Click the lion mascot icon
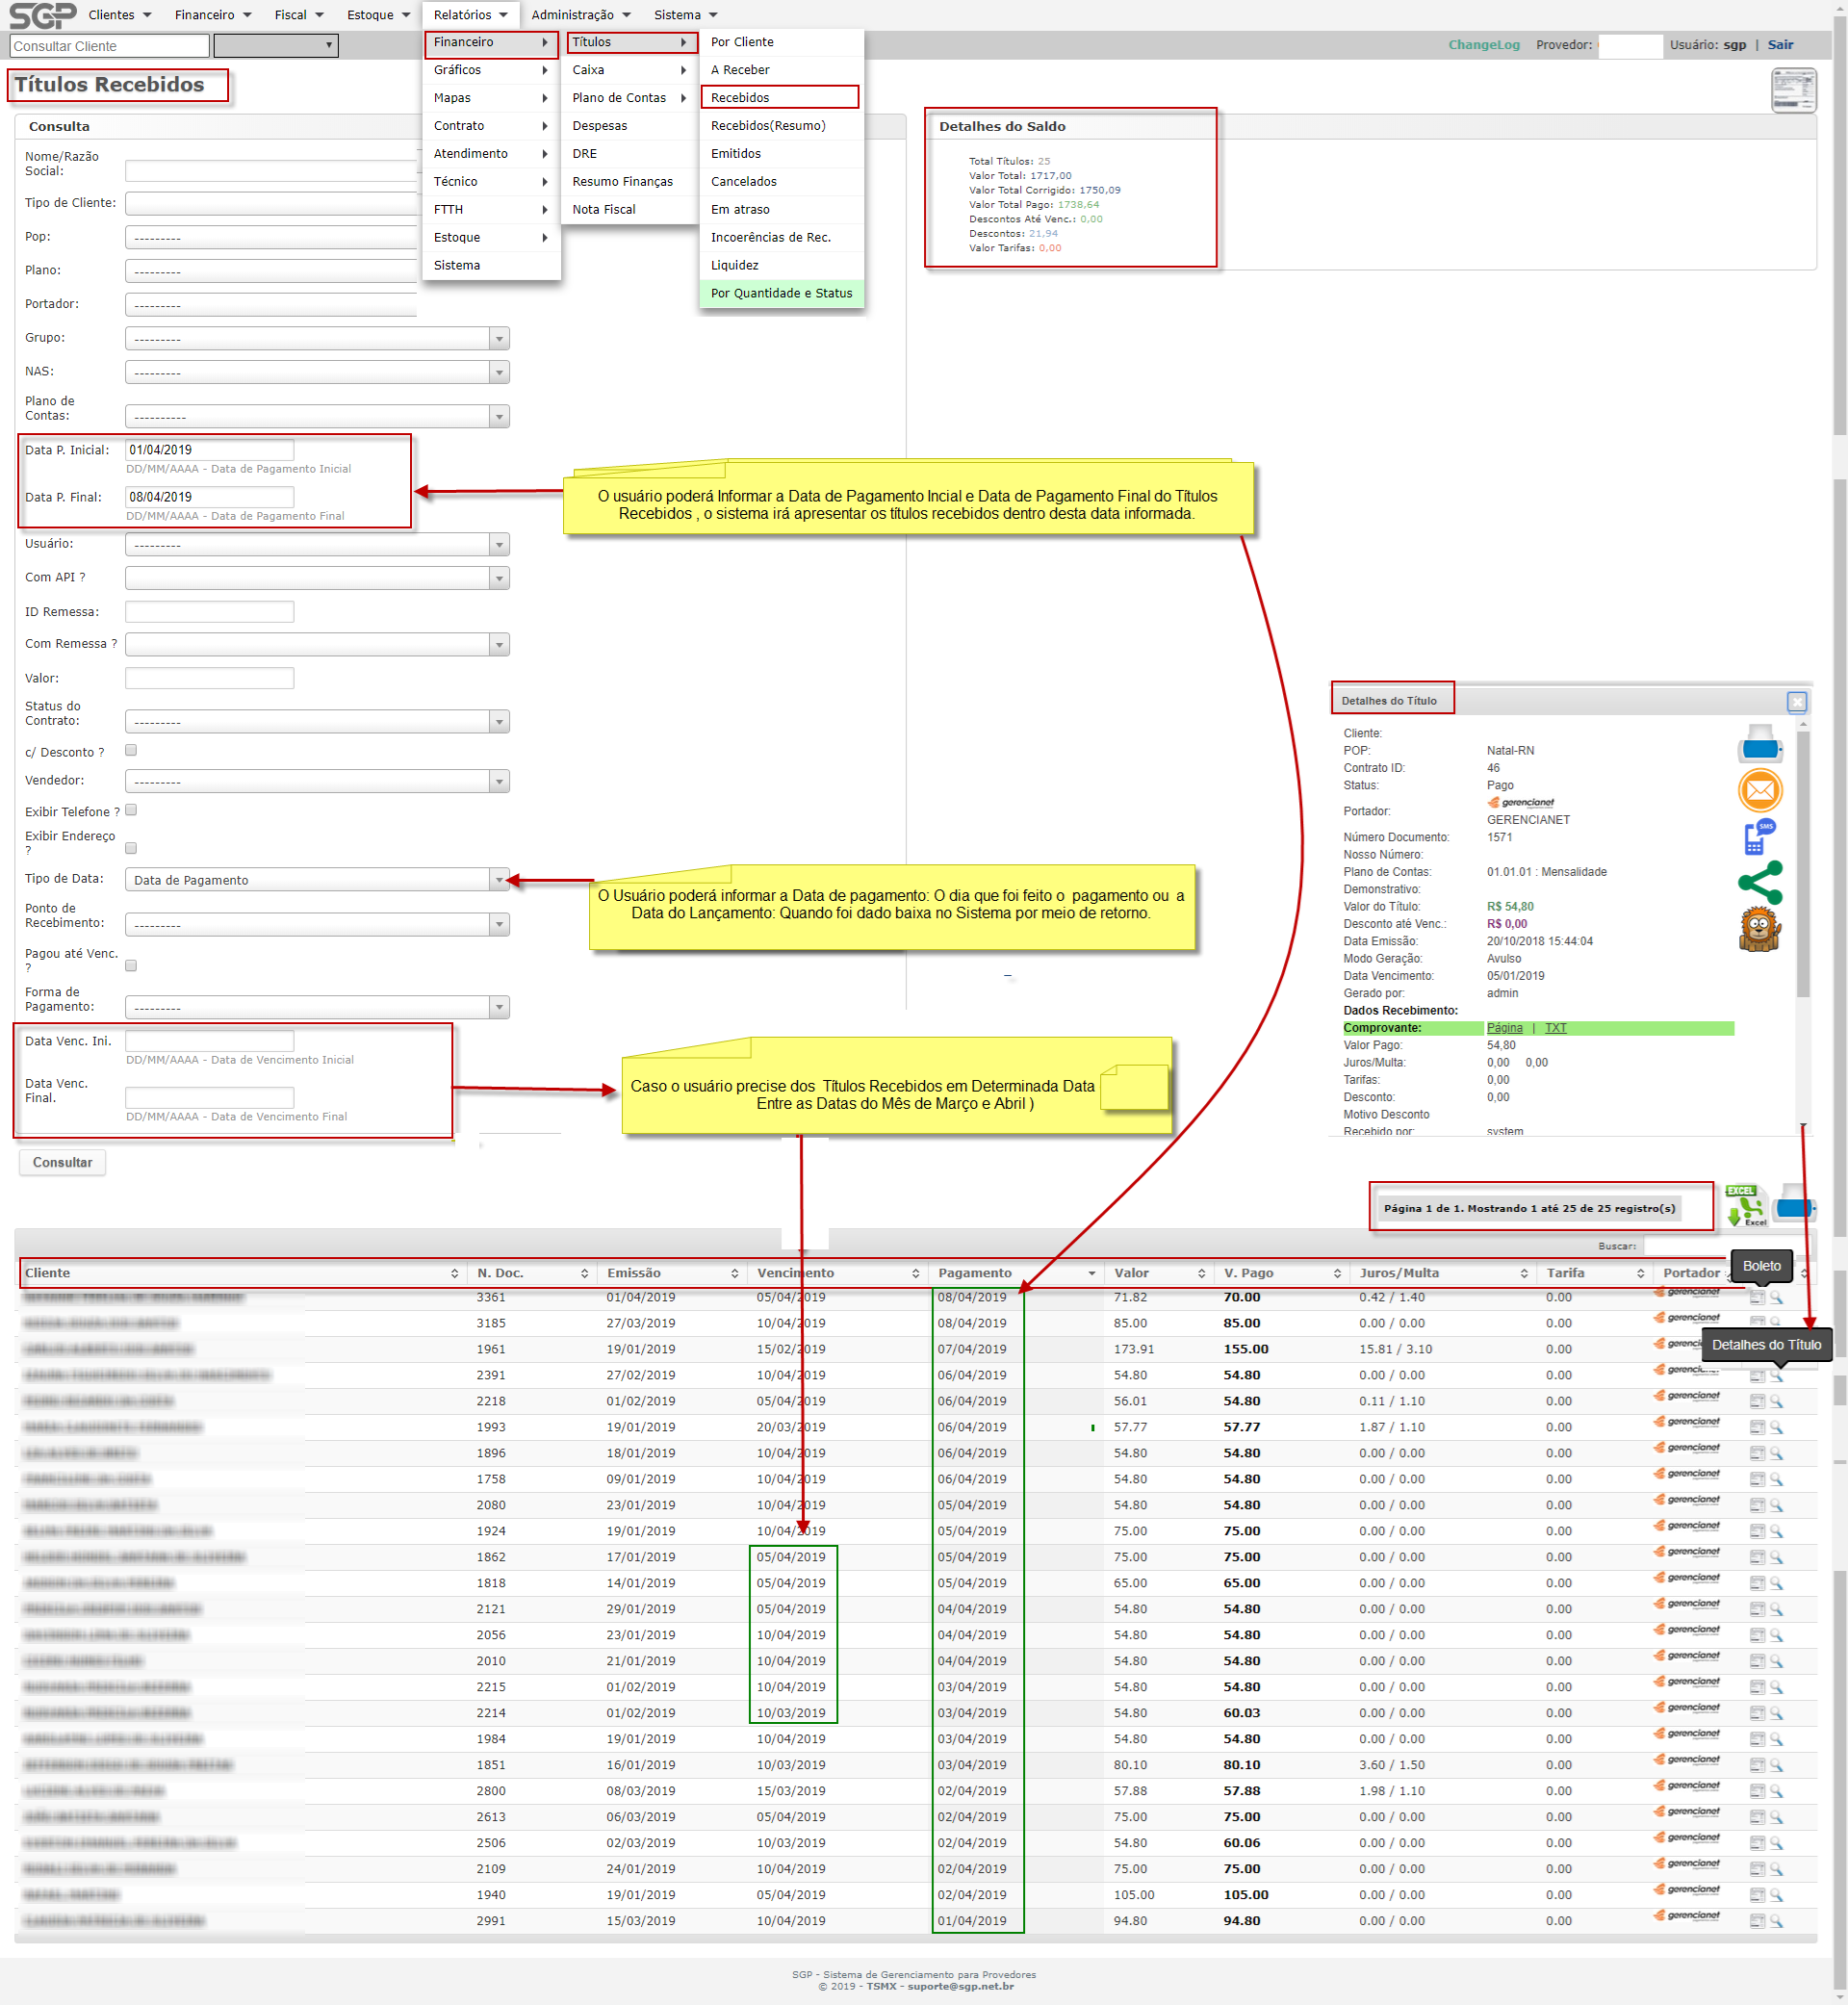 pos(1759,930)
